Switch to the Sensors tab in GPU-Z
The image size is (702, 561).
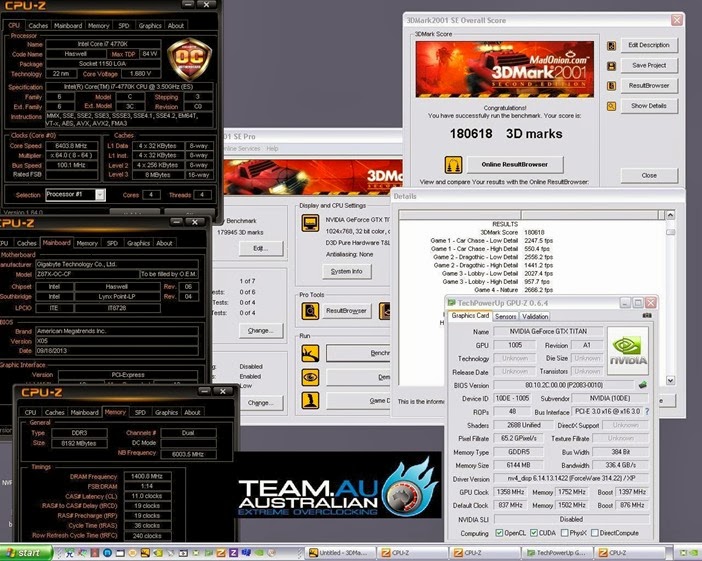click(x=506, y=317)
